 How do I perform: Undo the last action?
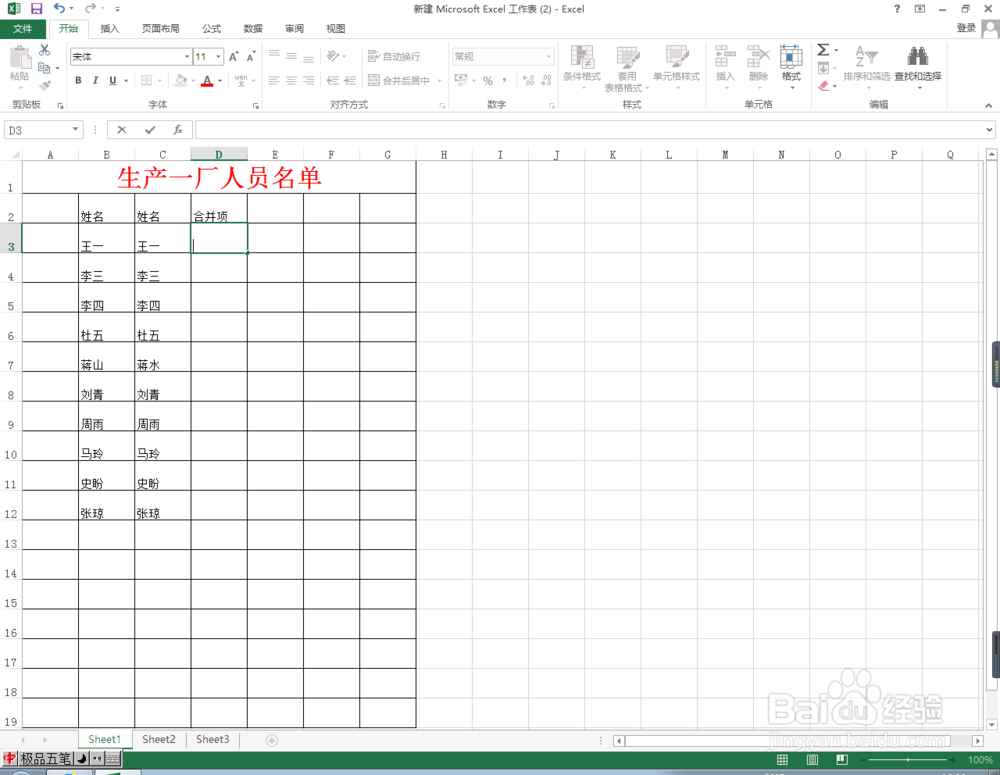click(59, 8)
